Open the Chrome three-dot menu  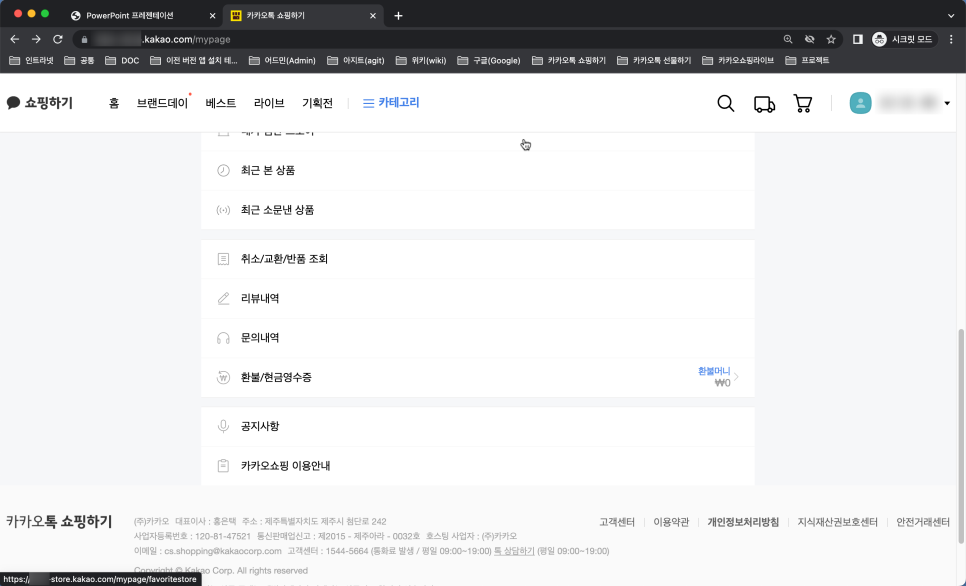(x=951, y=39)
